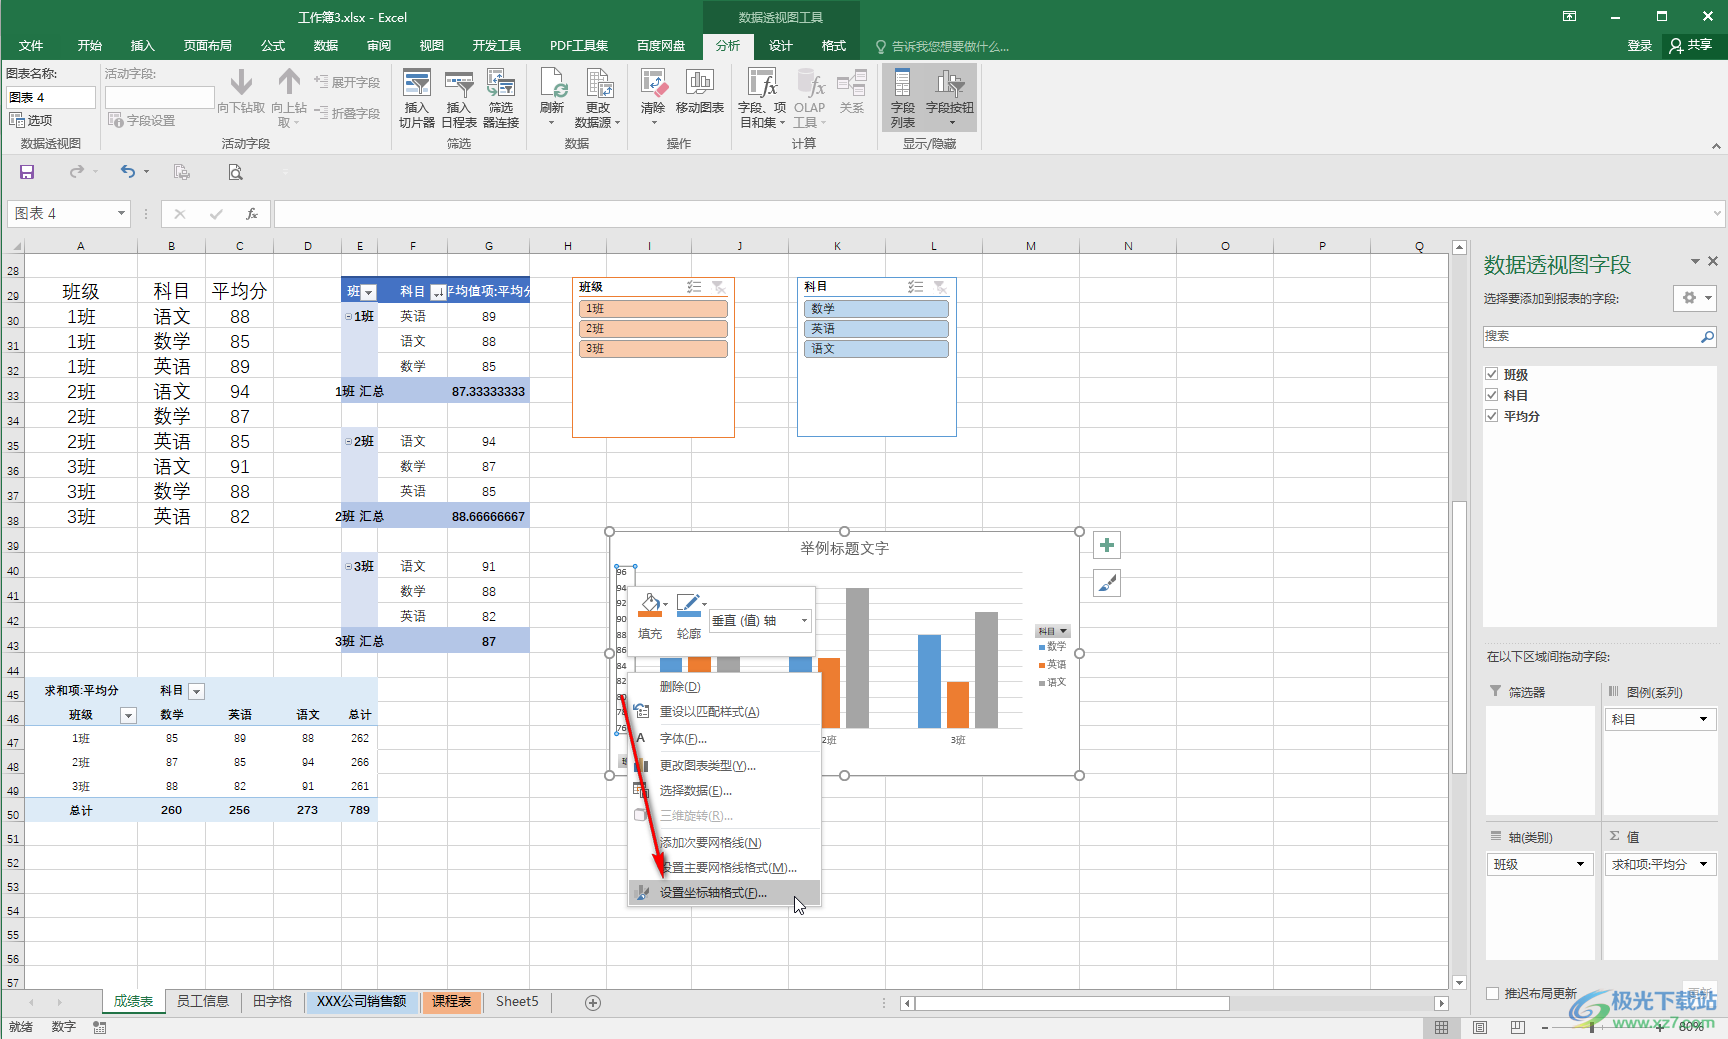
Task: Choose 删除 in context menu
Action: [724, 687]
